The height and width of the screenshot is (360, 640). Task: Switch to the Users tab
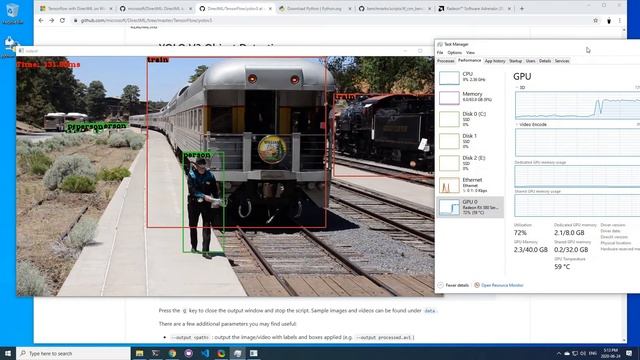click(530, 61)
